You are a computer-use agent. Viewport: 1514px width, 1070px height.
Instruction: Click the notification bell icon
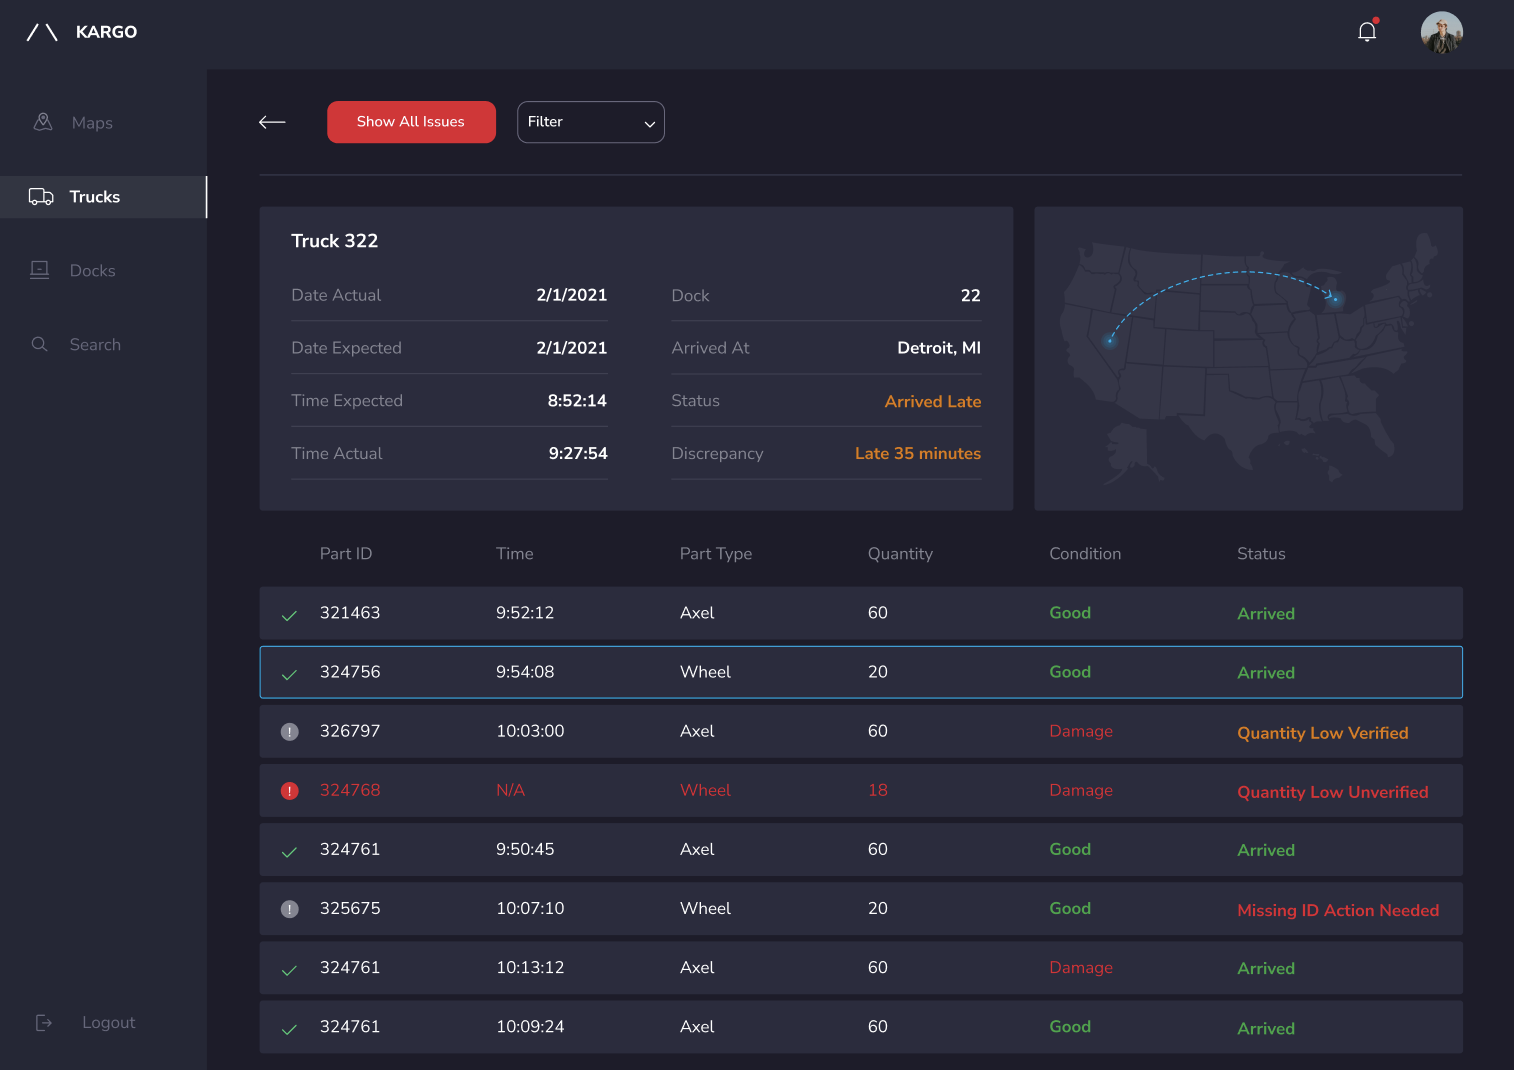[x=1367, y=32]
